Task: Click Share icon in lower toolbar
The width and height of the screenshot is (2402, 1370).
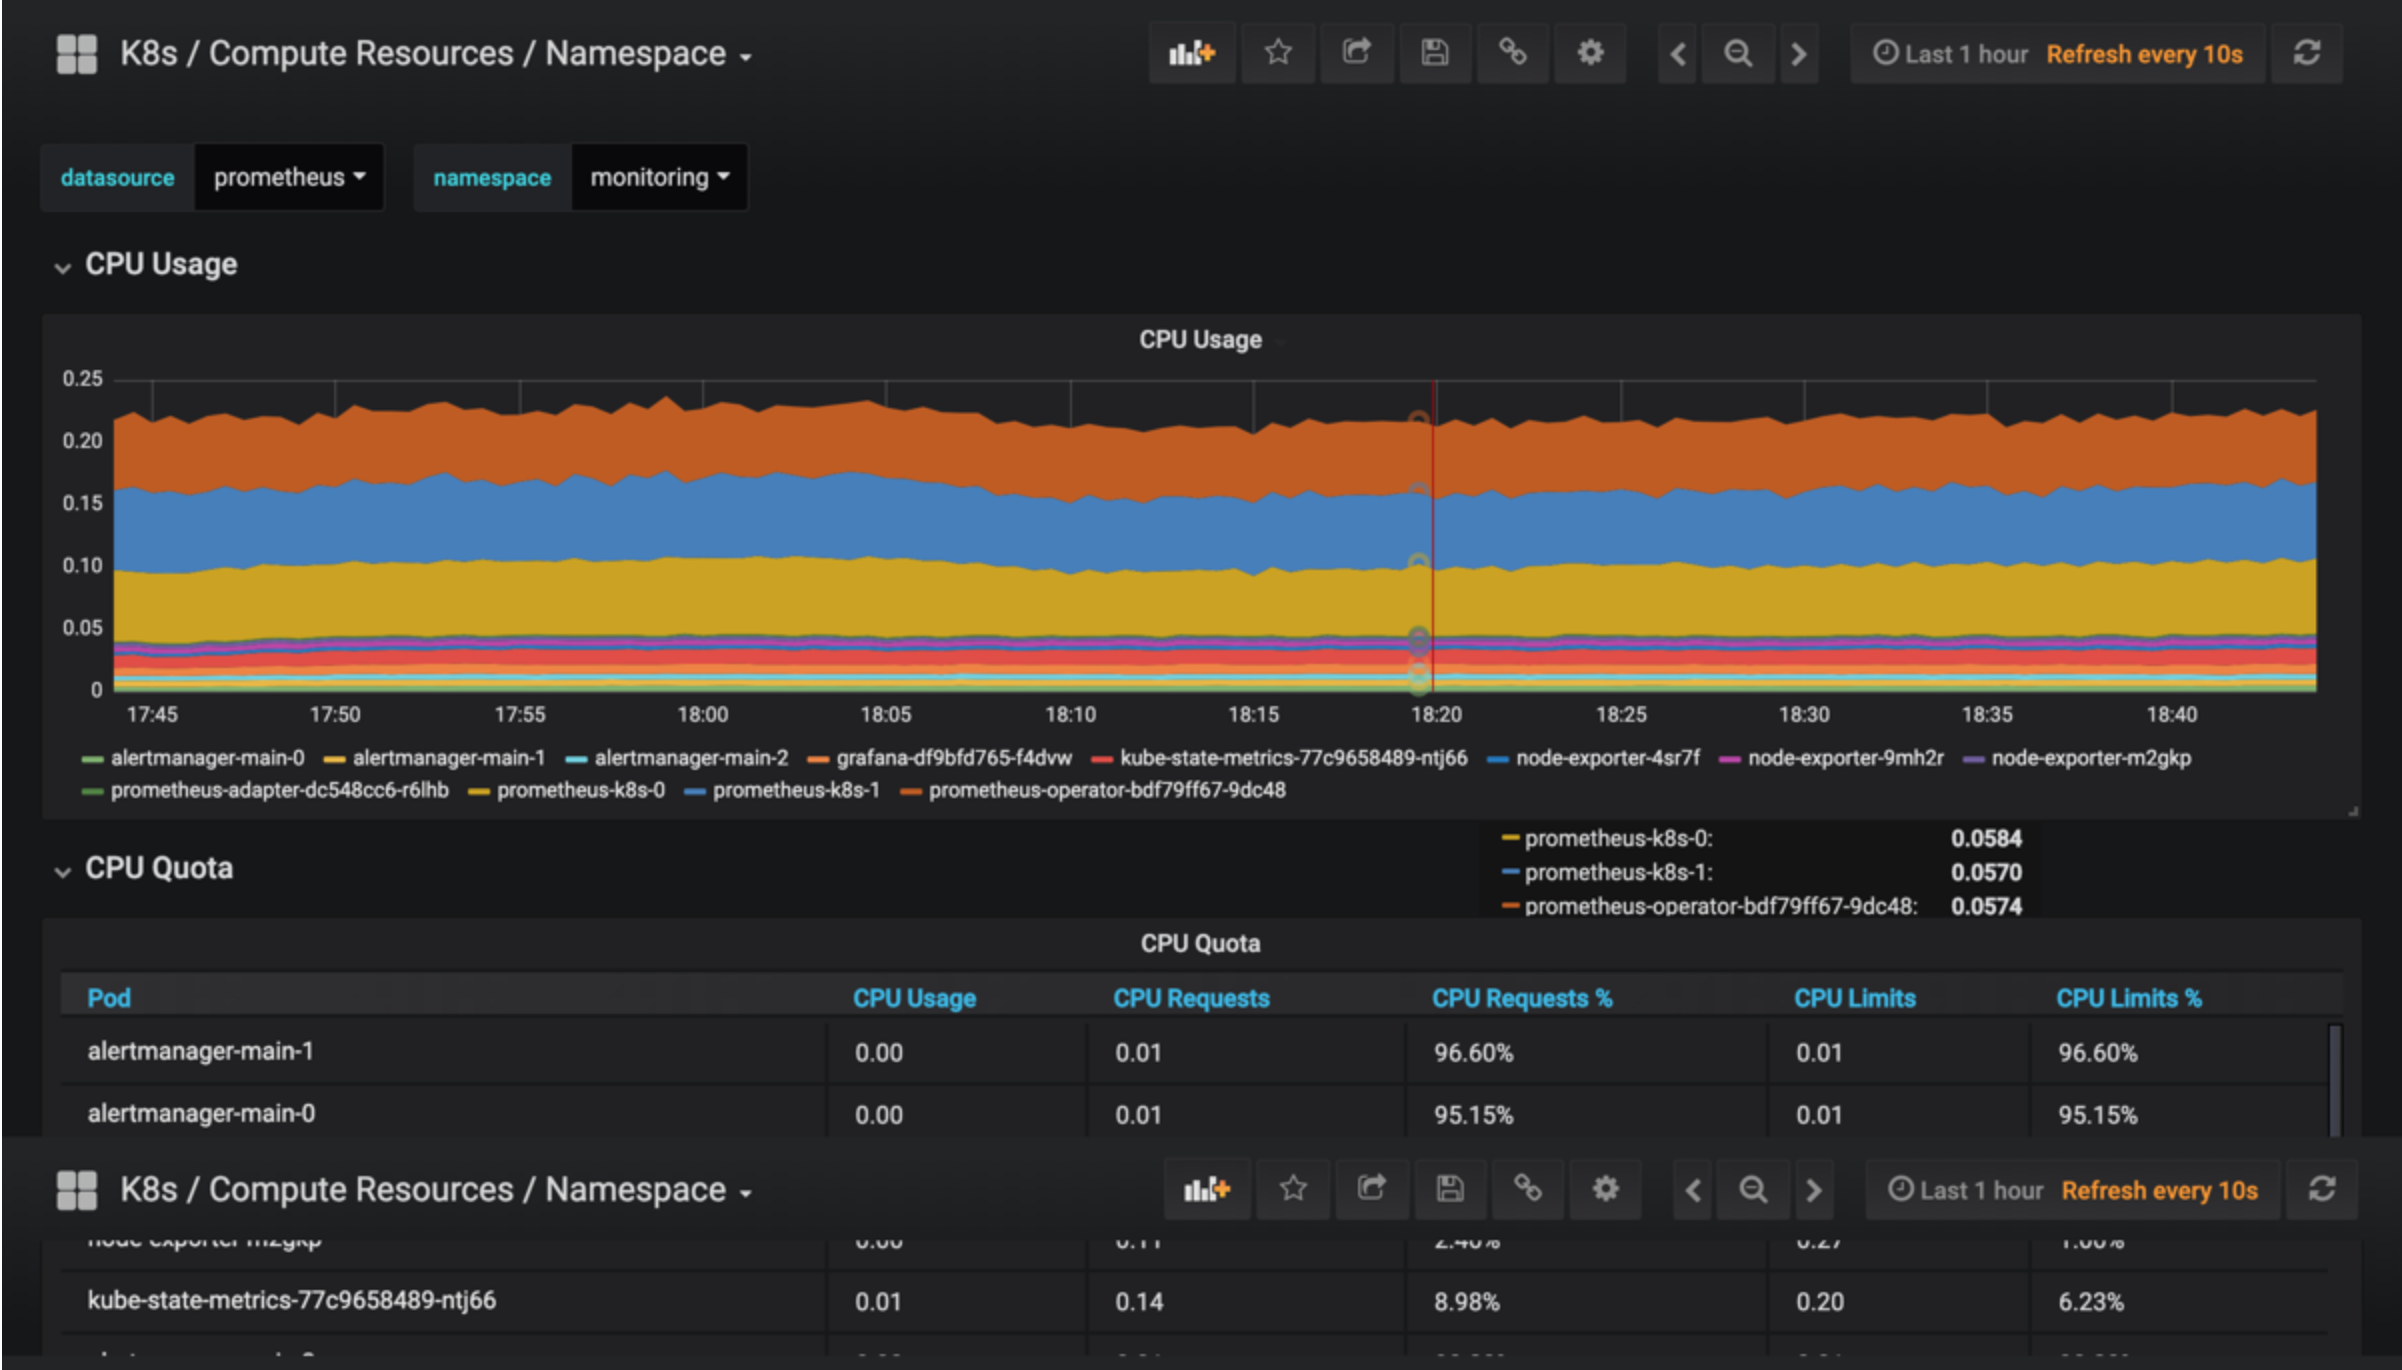Action: pyautogui.click(x=1371, y=1189)
